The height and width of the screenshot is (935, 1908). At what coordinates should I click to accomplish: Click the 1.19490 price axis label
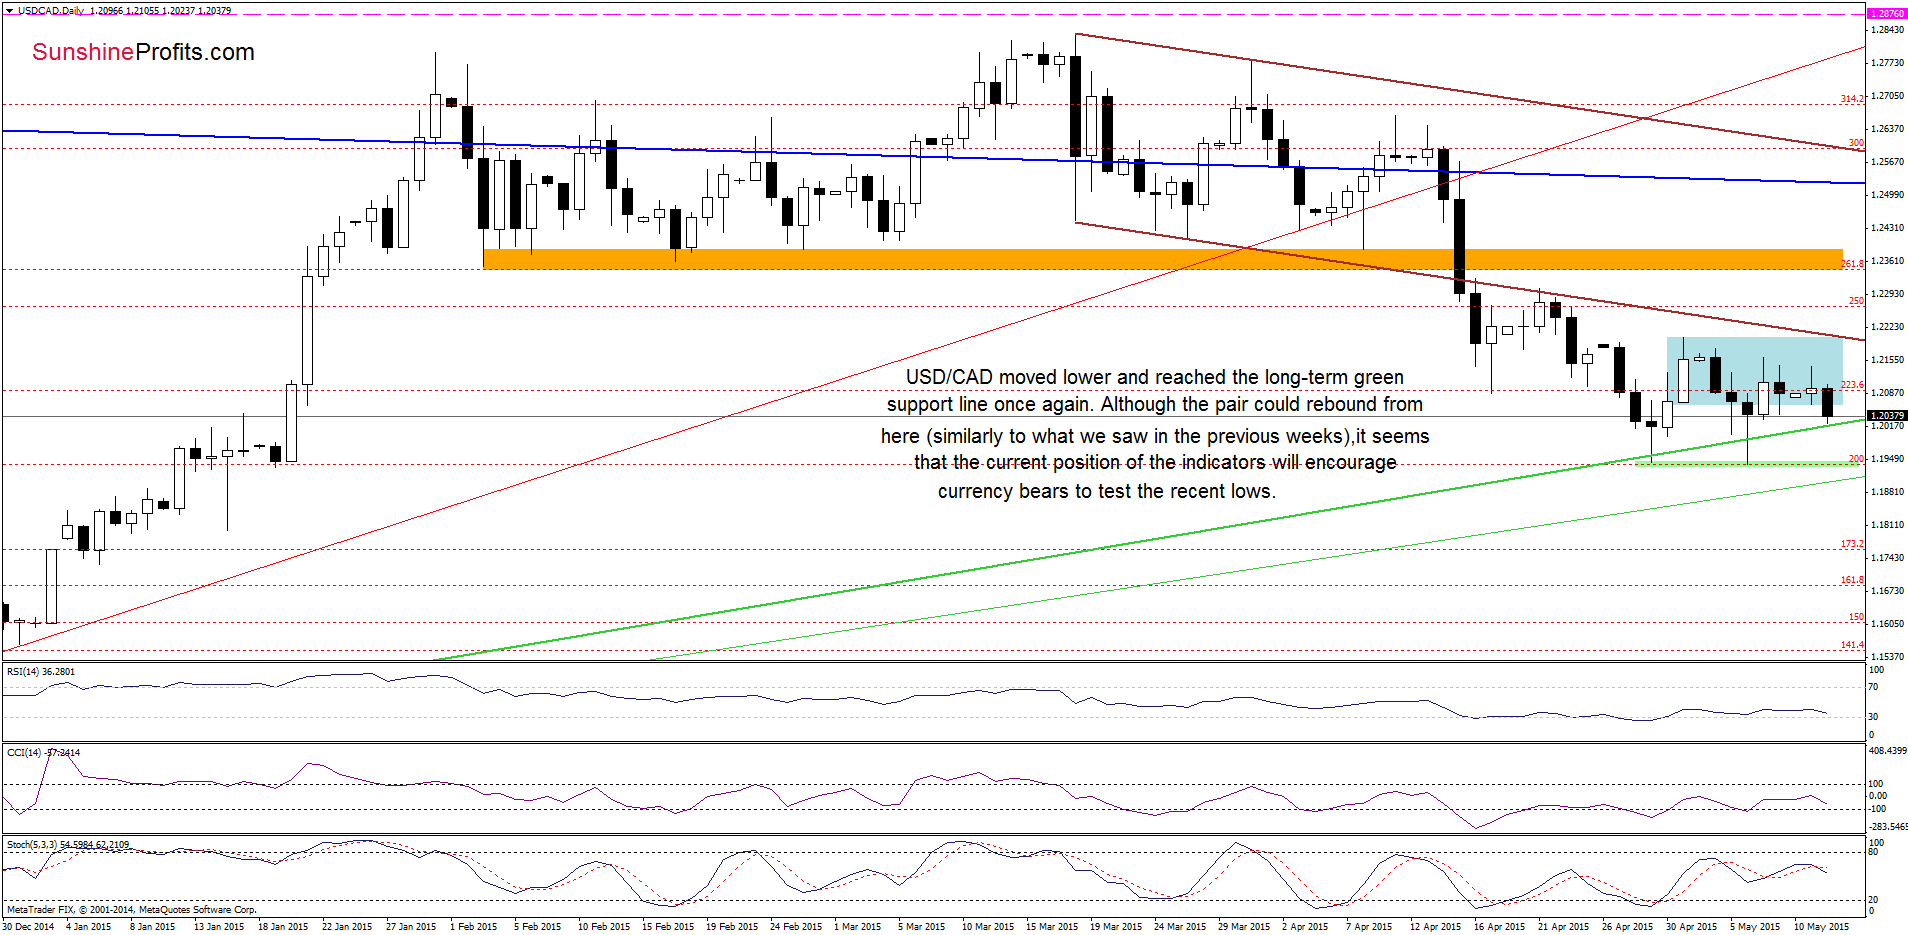1887,459
